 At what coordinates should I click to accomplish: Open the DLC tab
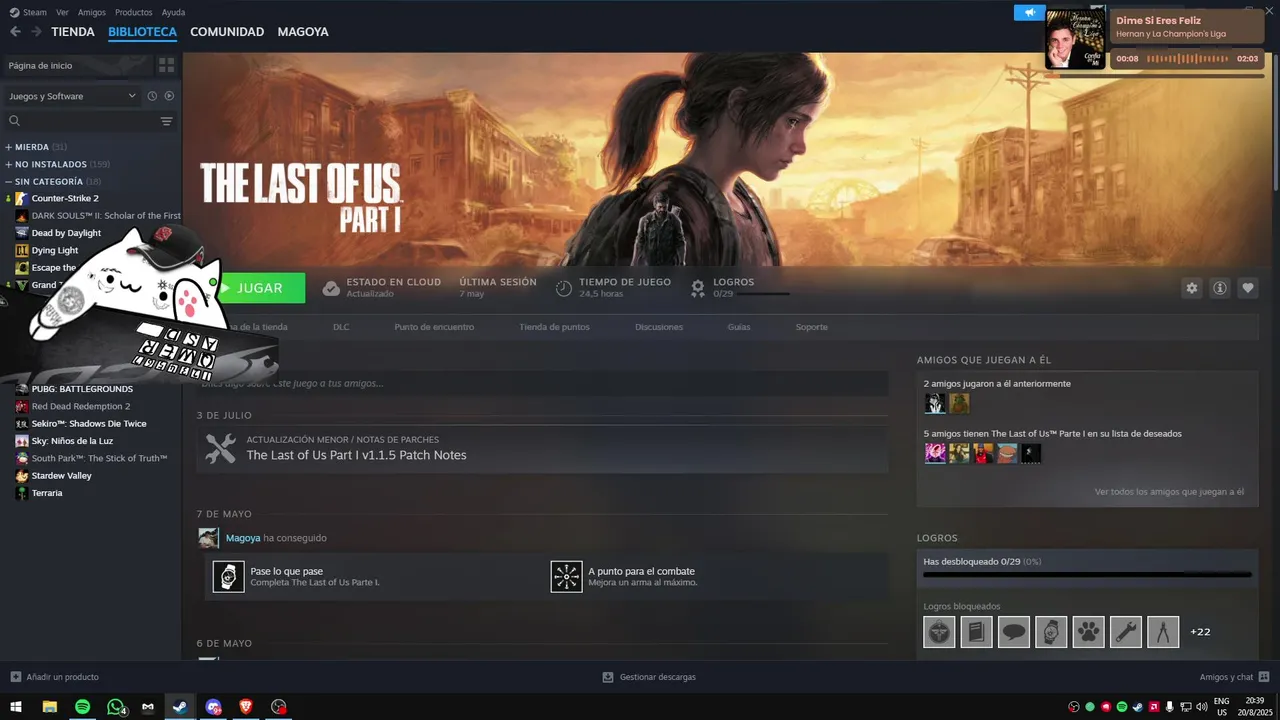click(341, 327)
